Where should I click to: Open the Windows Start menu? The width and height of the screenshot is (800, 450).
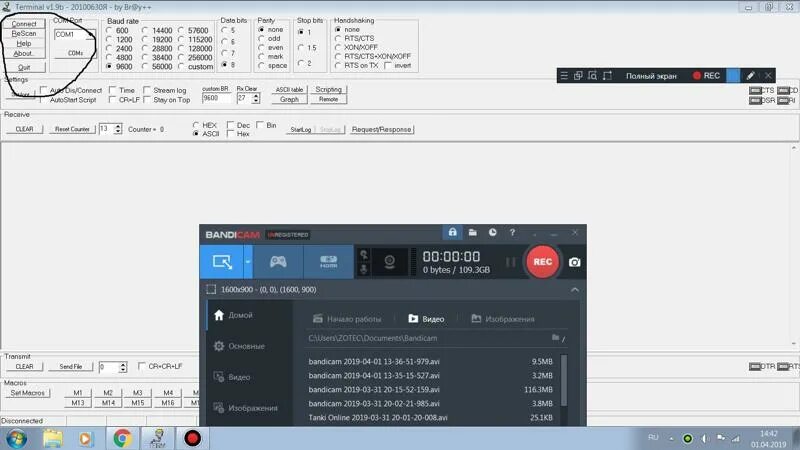pos(16,438)
